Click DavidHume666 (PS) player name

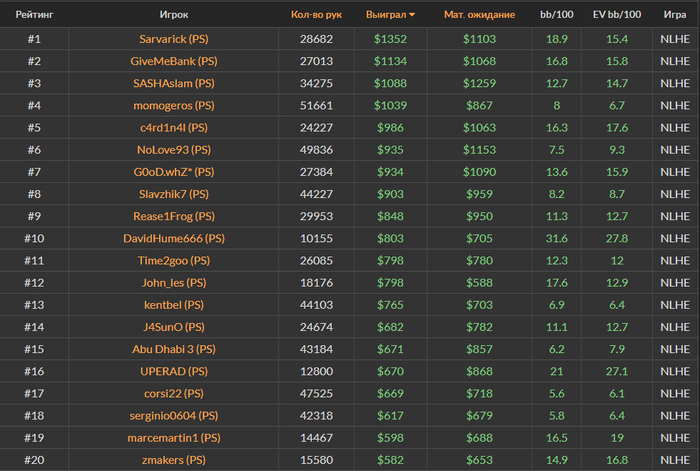[x=173, y=238]
